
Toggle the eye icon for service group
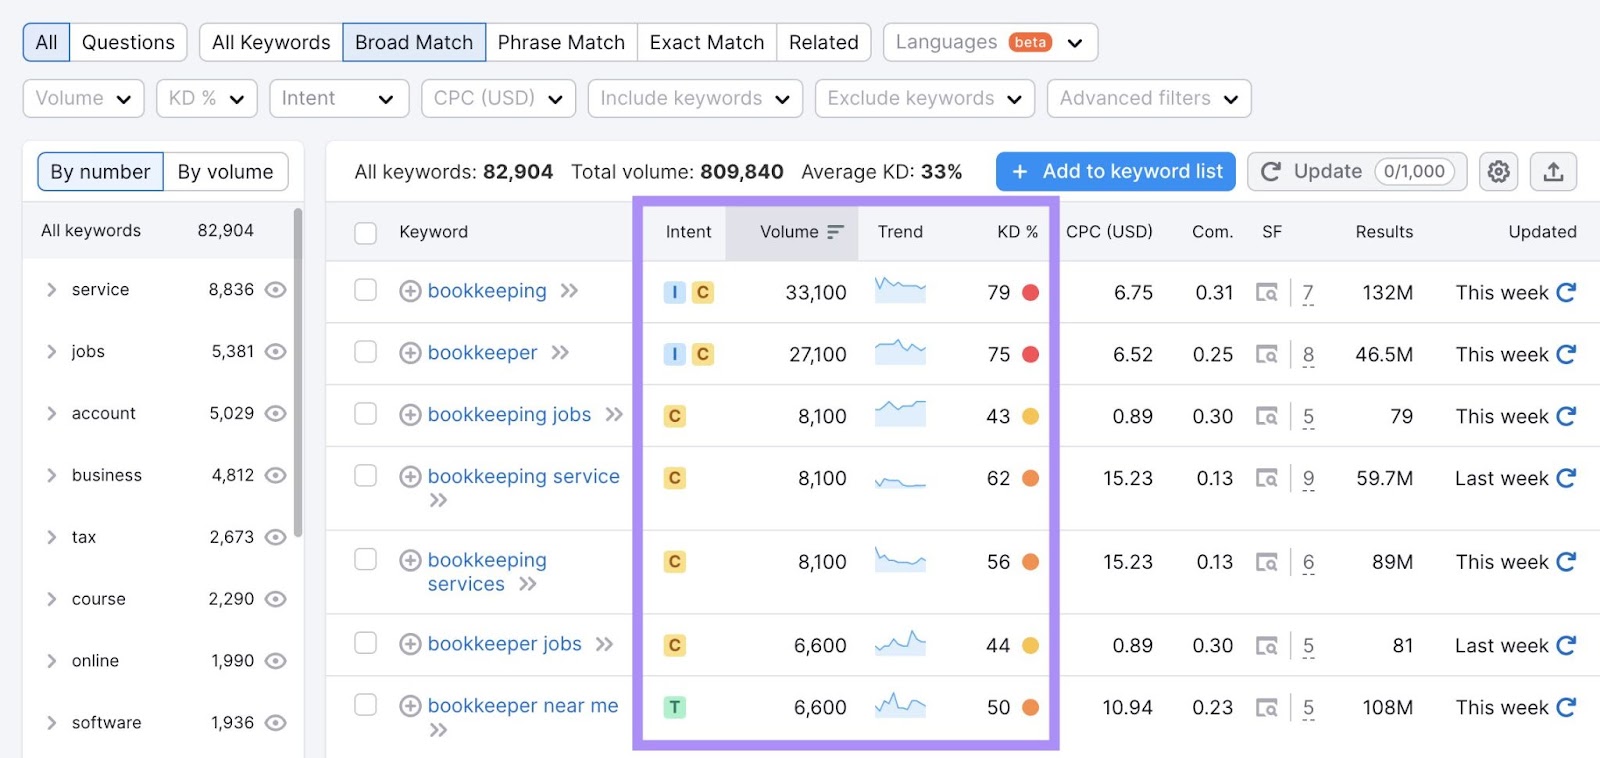[x=276, y=290]
